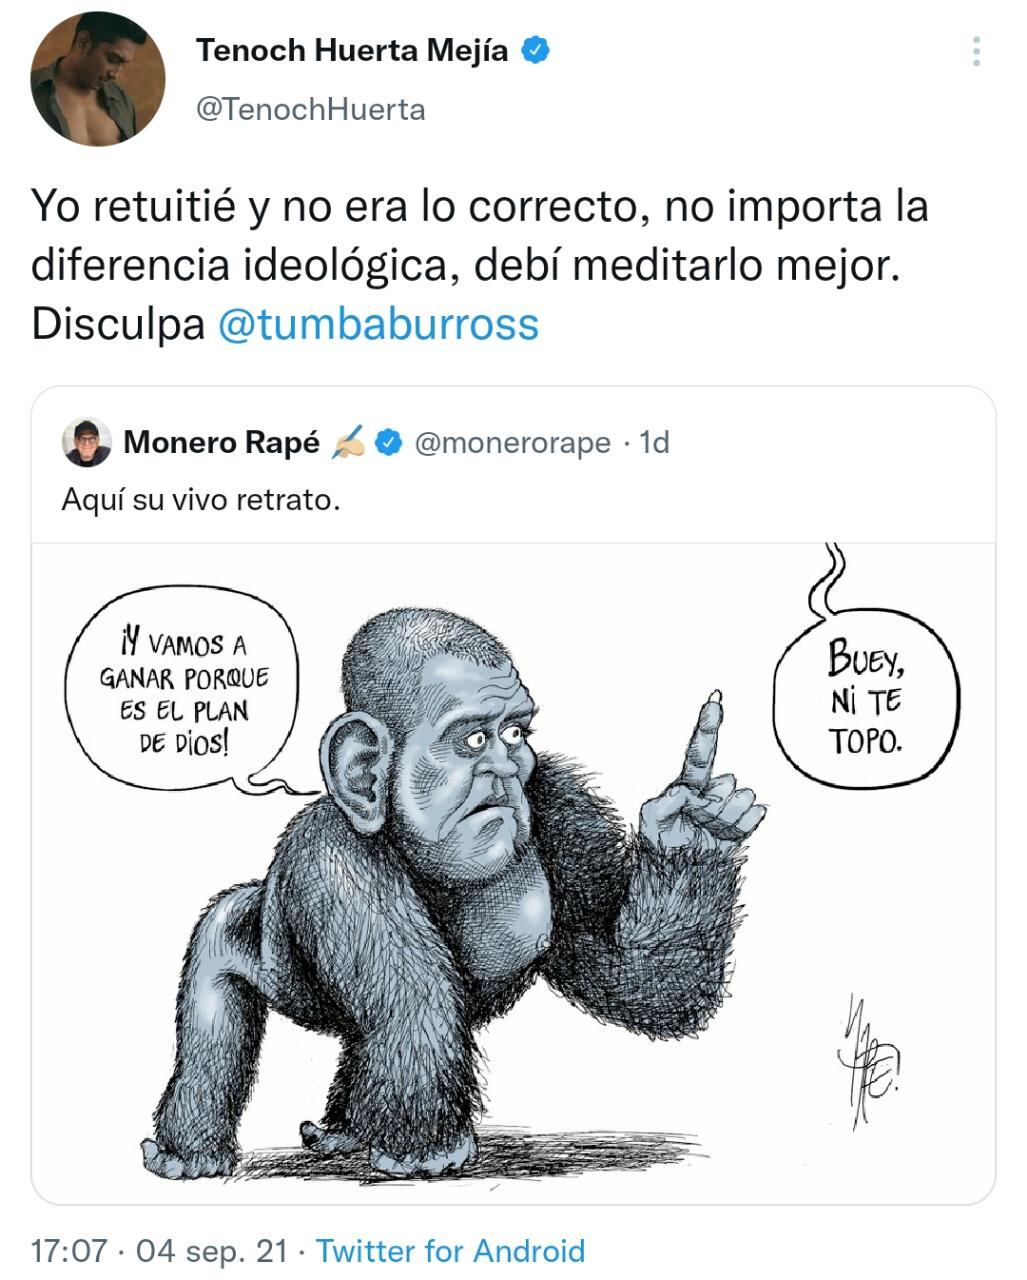Click the main tweet text 'Yo retuitié'

pos(480,264)
